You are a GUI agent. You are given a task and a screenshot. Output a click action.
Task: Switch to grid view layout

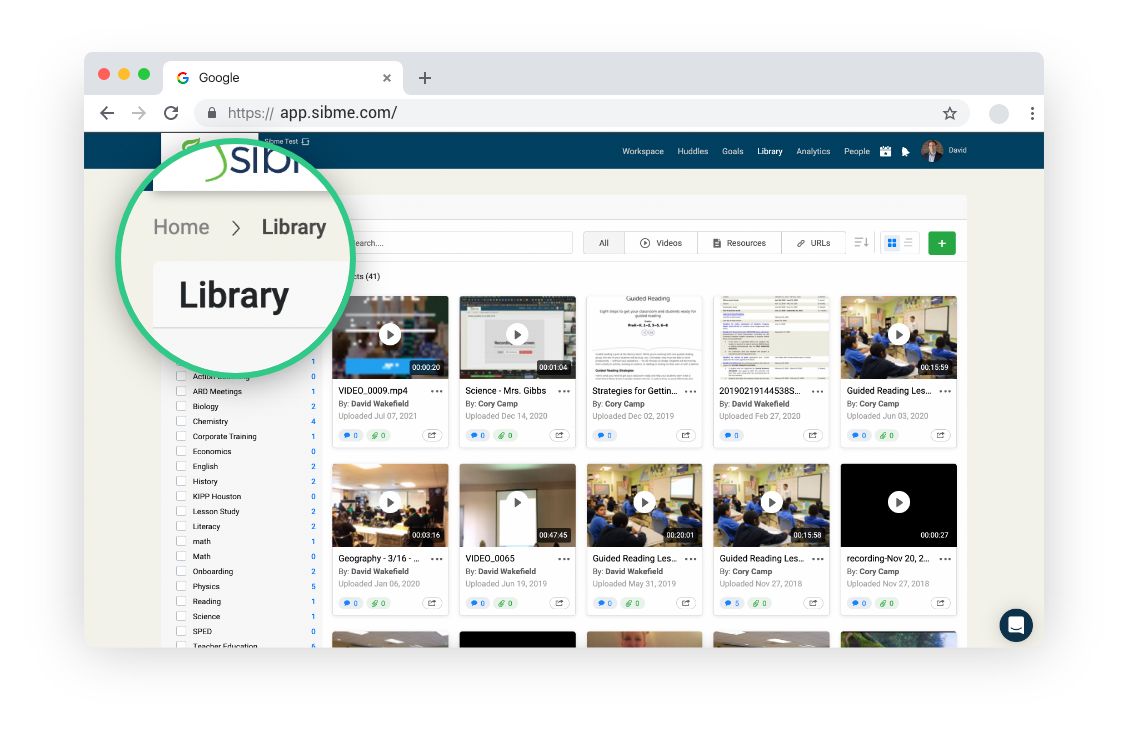click(x=892, y=243)
